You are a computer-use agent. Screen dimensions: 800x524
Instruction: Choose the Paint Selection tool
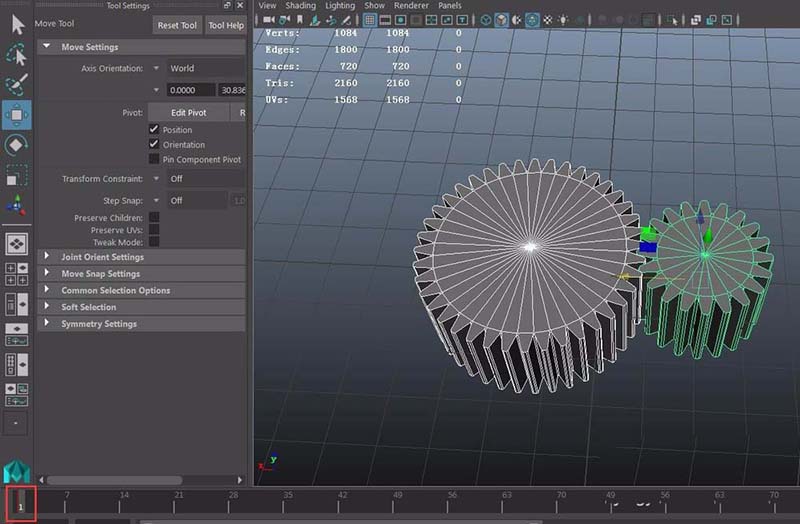click(x=16, y=84)
